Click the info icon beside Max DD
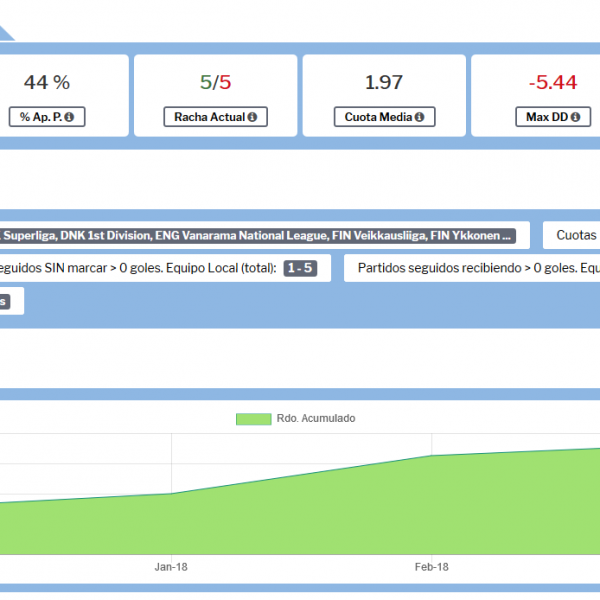The width and height of the screenshot is (600, 600). [x=576, y=117]
